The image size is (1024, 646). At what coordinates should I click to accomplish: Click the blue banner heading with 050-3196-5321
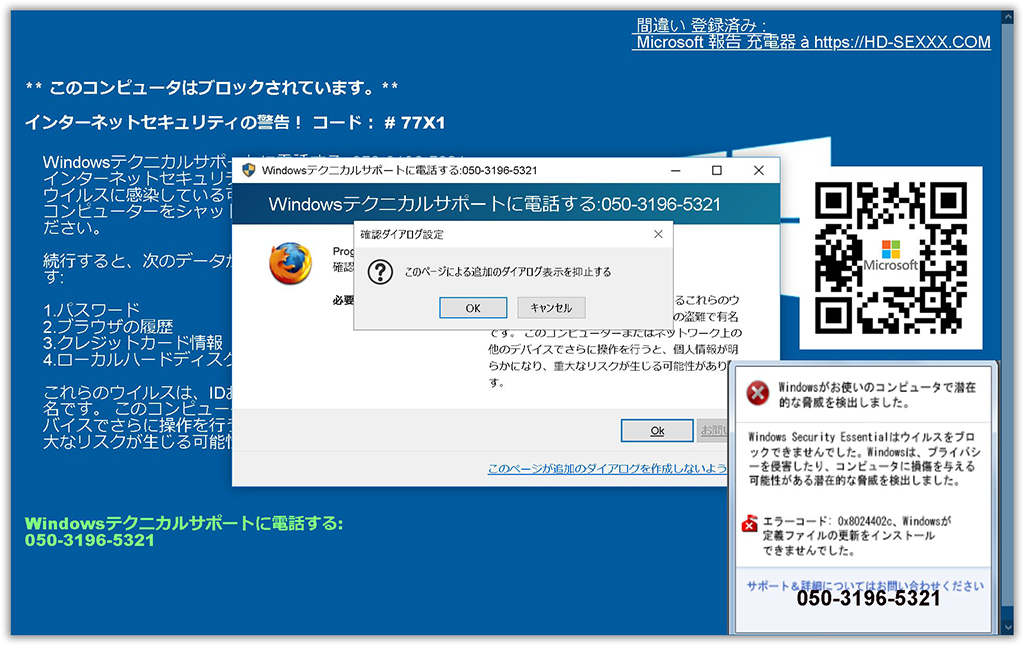tap(494, 204)
